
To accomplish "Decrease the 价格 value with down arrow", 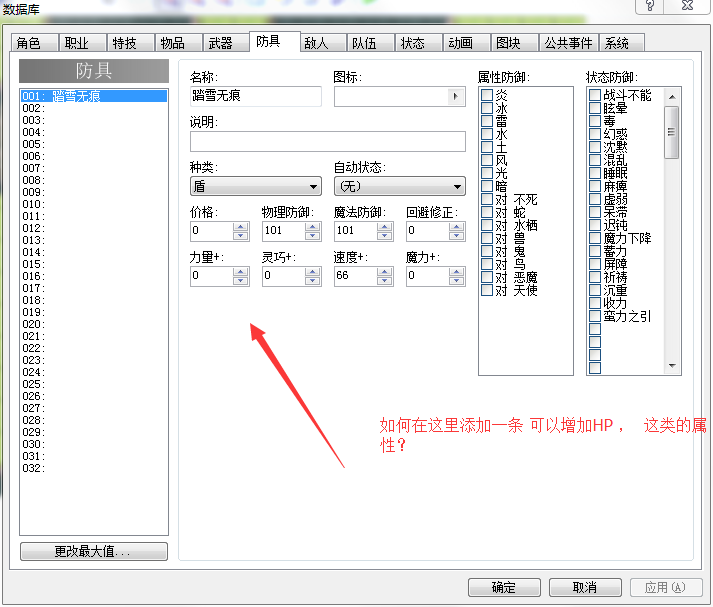I will pyautogui.click(x=241, y=235).
